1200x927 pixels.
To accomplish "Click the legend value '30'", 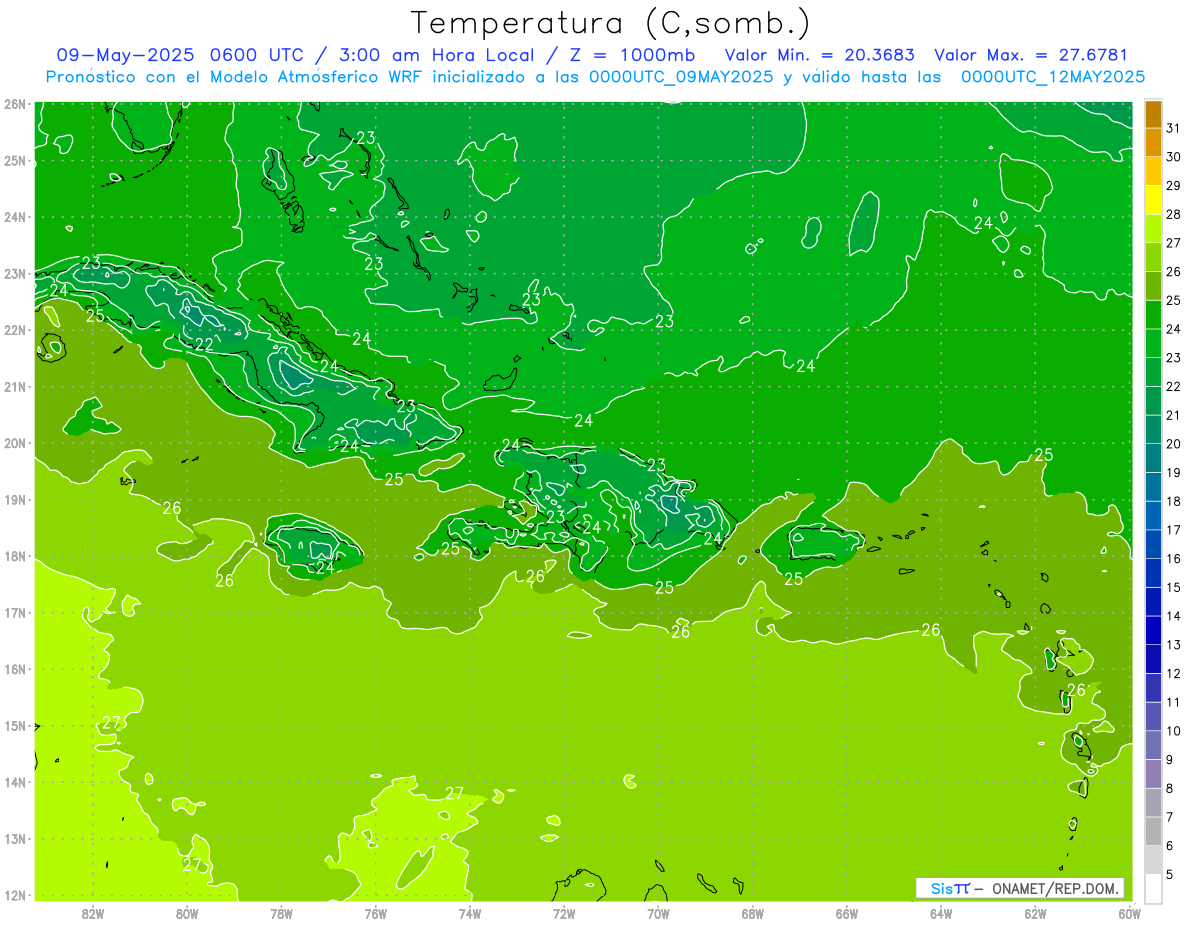I will click(1173, 157).
